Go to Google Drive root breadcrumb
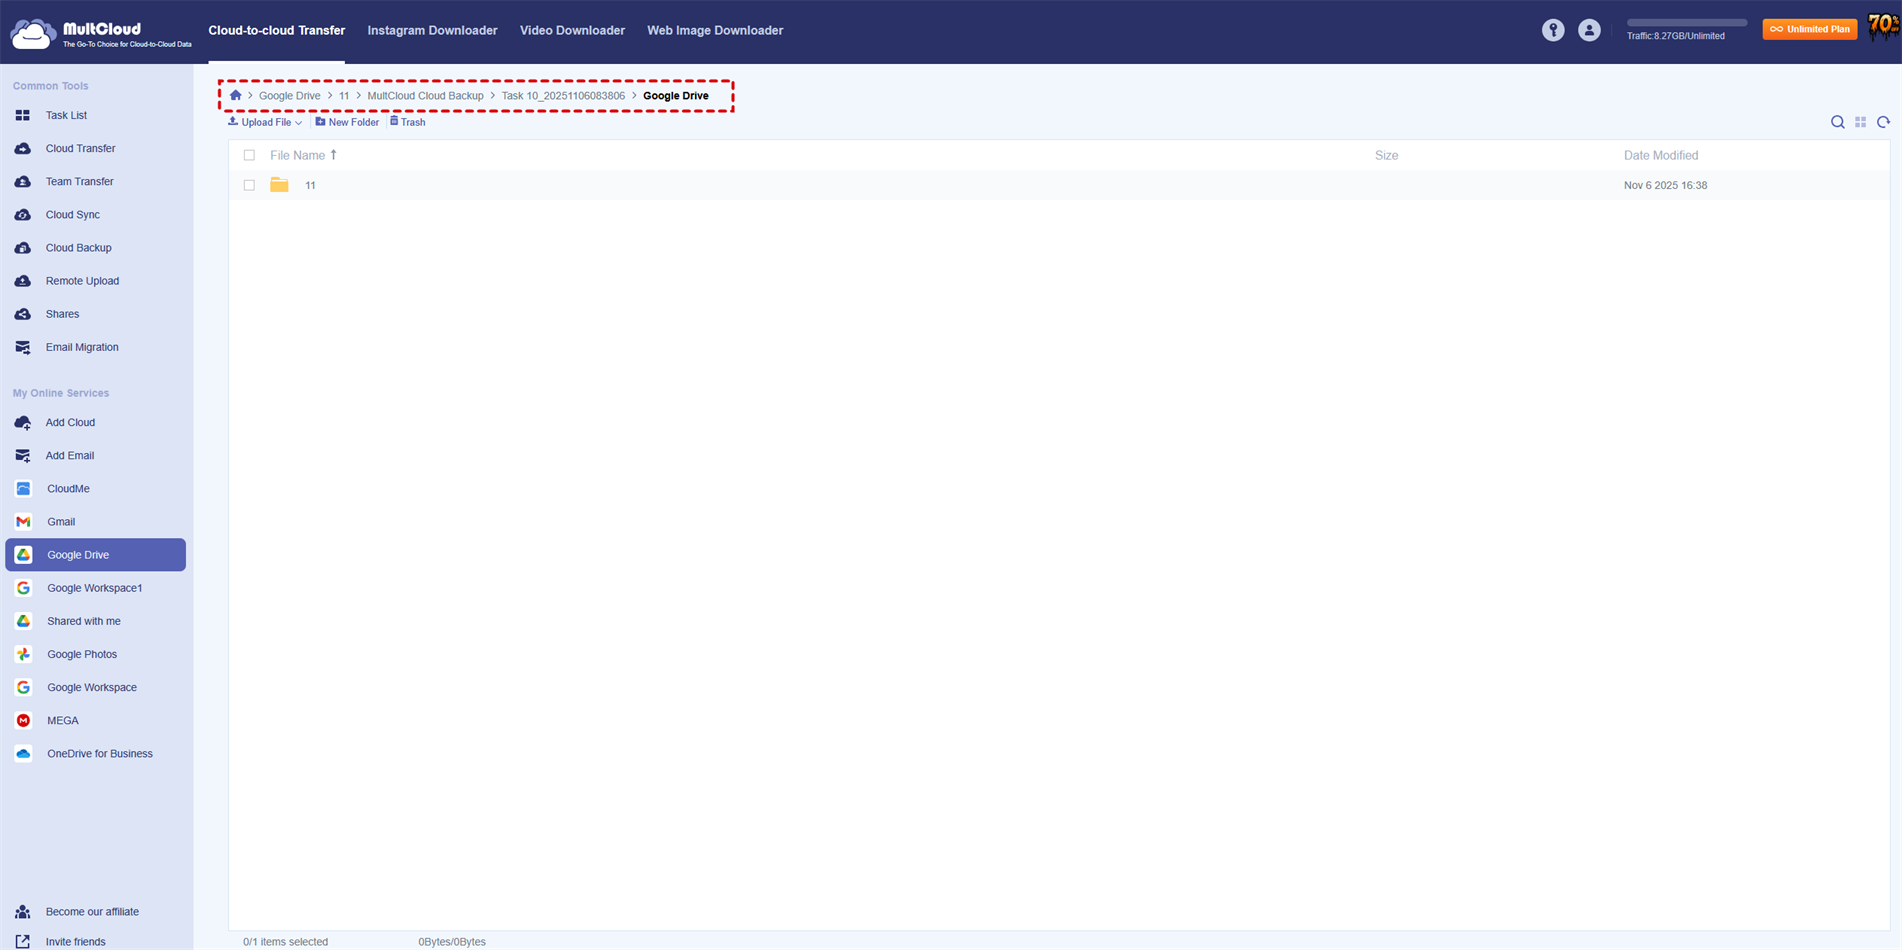This screenshot has height=950, width=1902. 290,96
